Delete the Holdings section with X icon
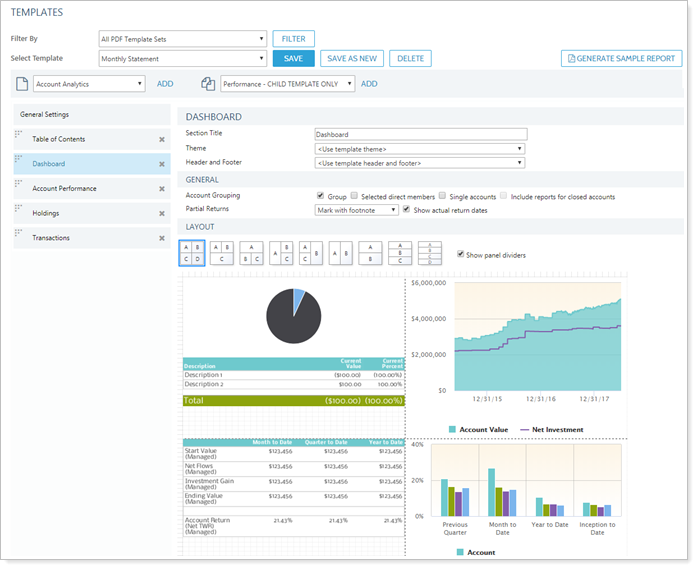697x569 pixels. [x=161, y=213]
